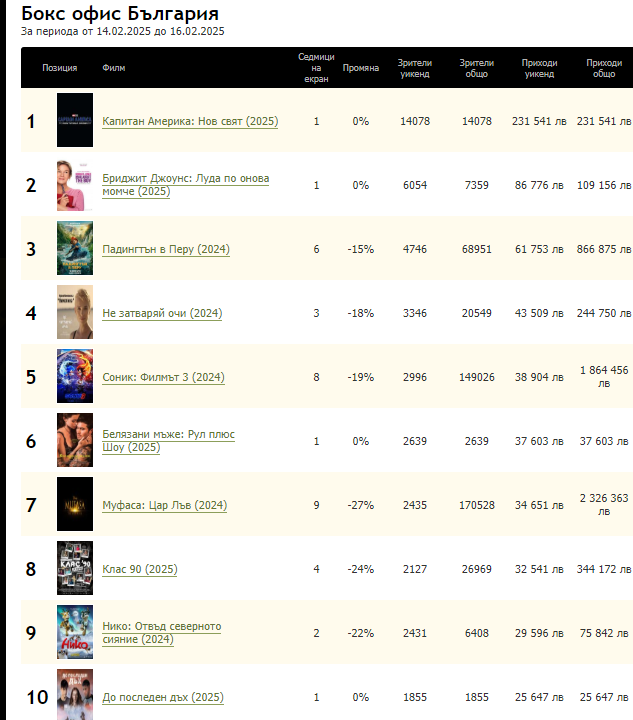
Task: Click the Нико poster thumbnail
Action: coord(75,632)
